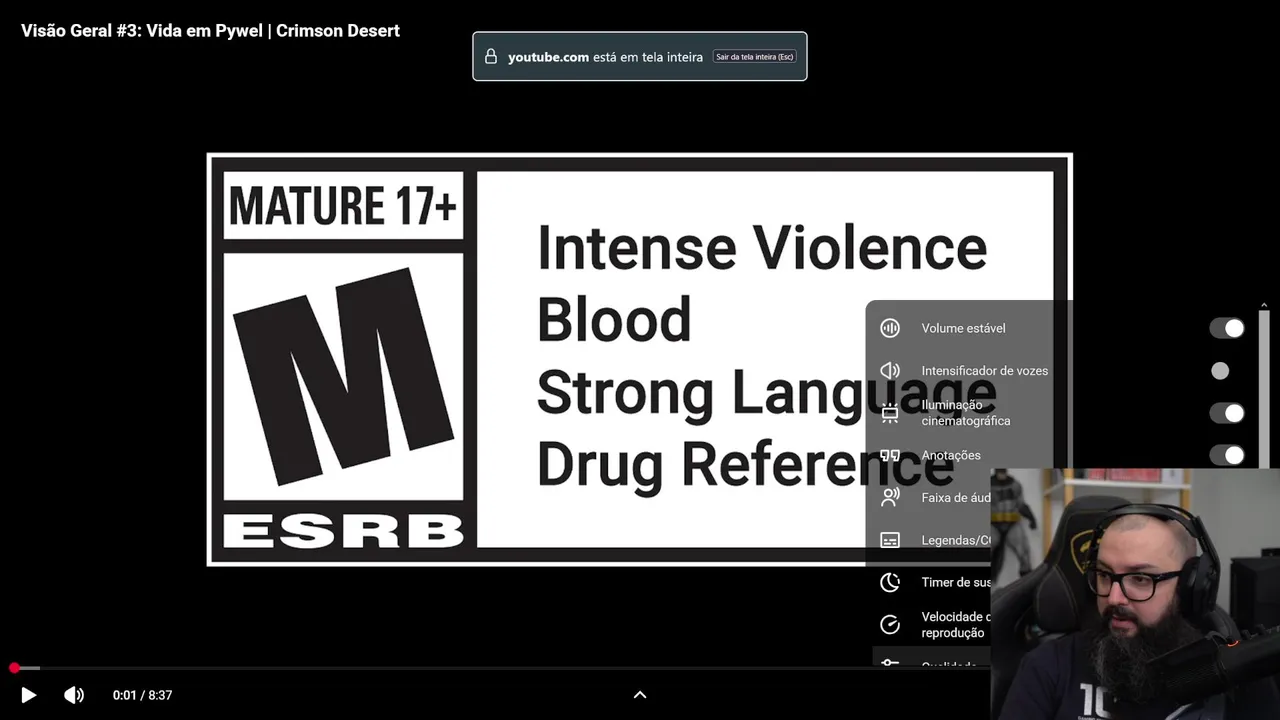Click the playback speed gauge icon
This screenshot has width=1280, height=720.
[x=890, y=625]
